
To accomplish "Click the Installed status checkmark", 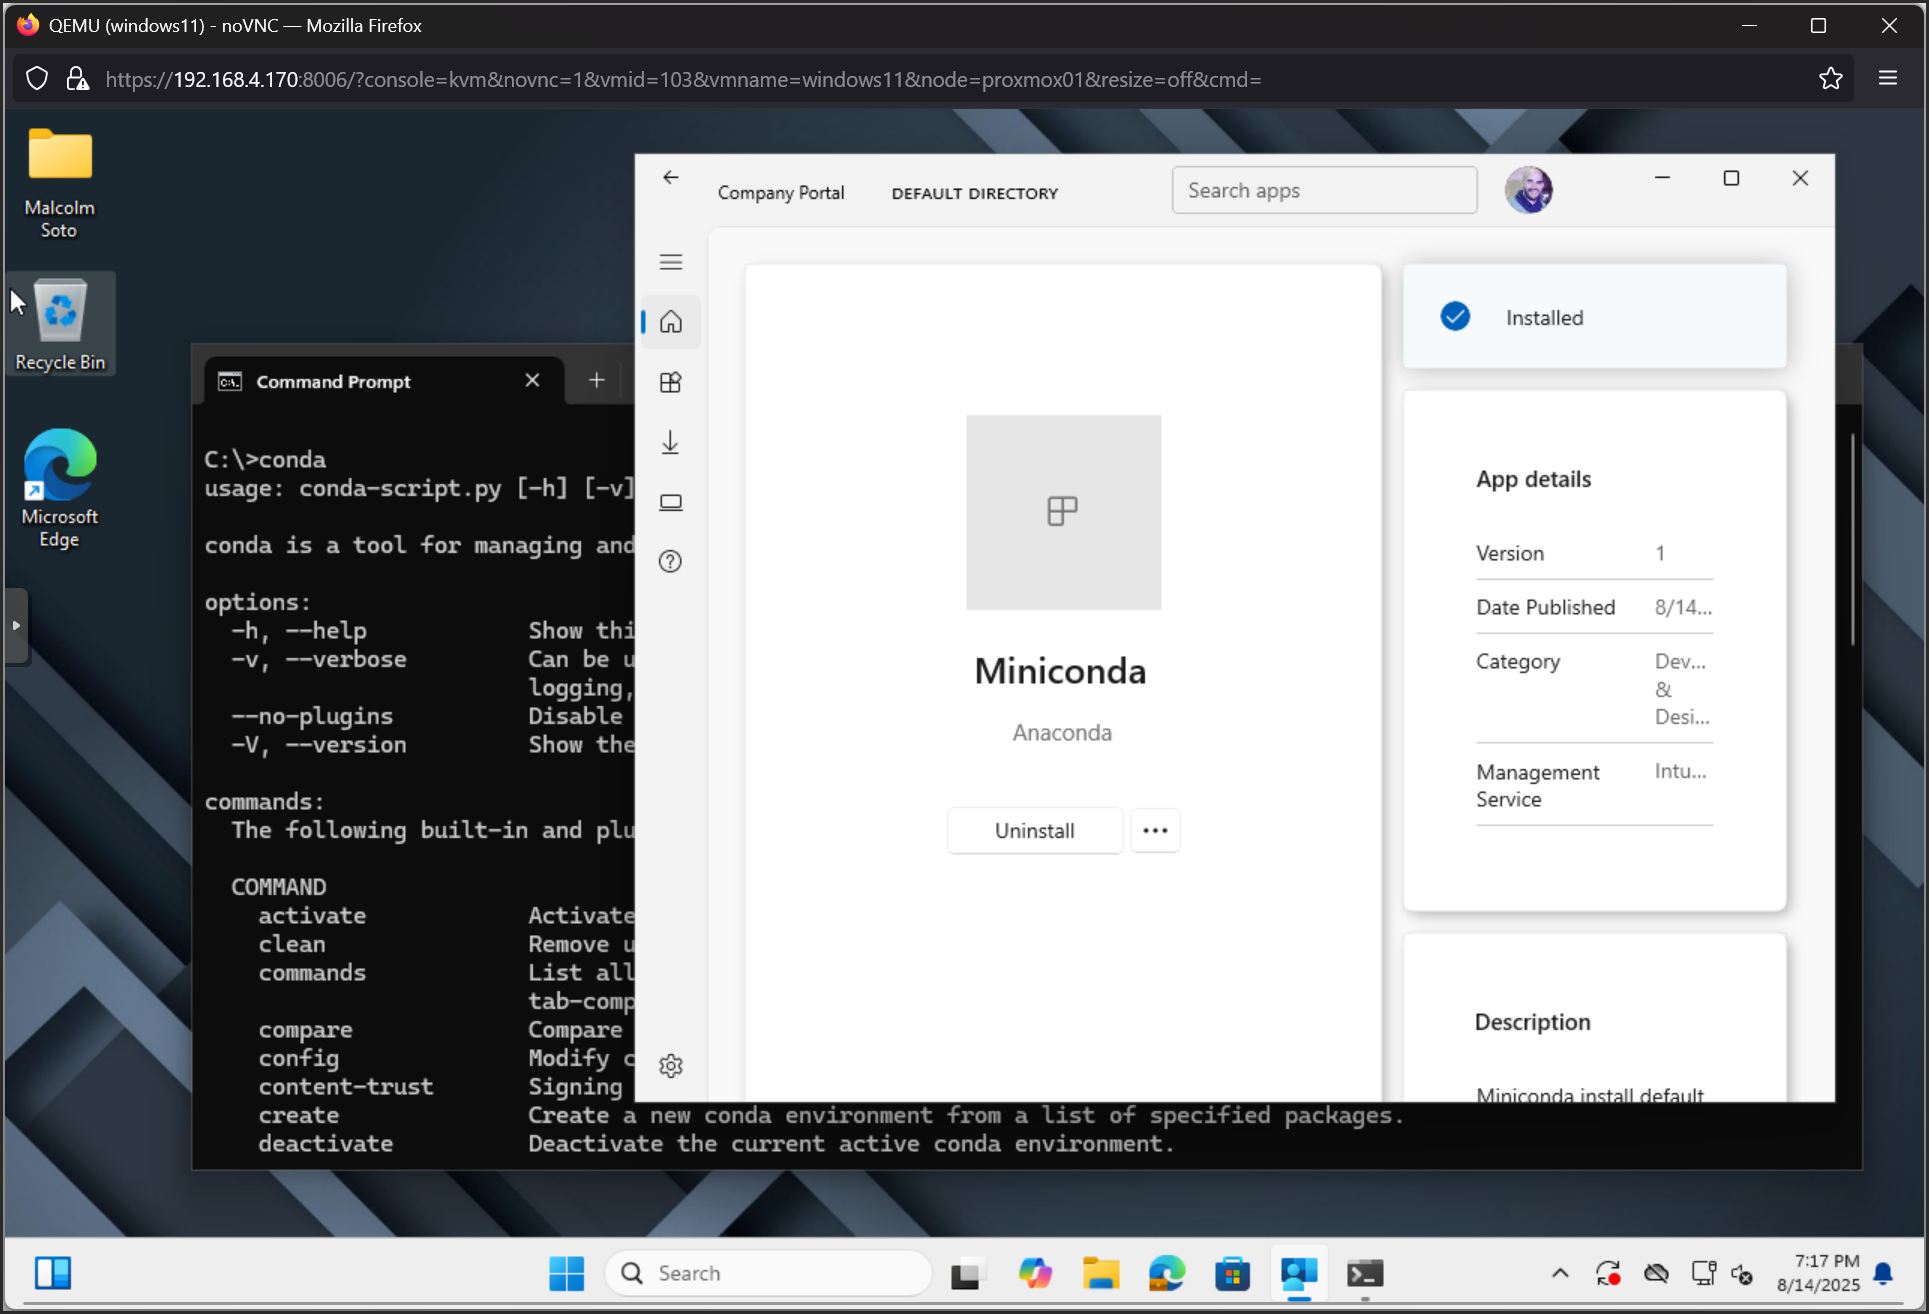I will tap(1455, 317).
